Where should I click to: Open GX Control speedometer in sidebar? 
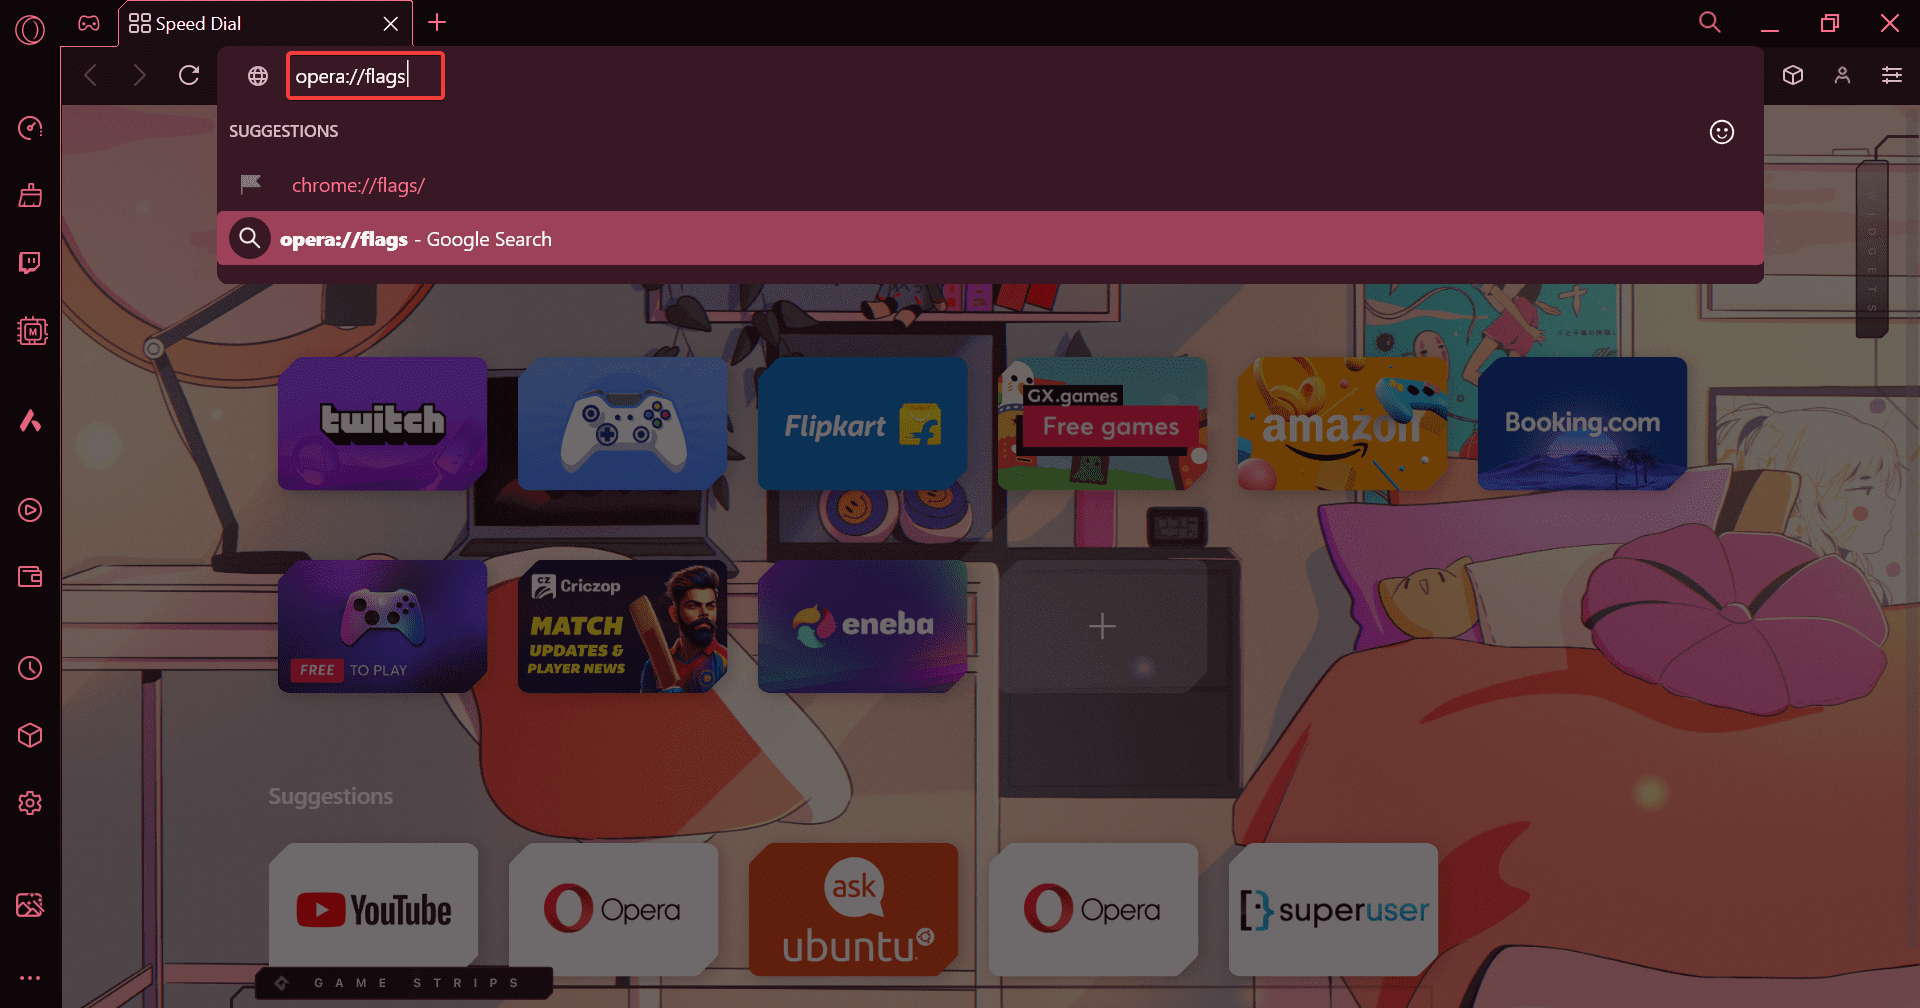click(30, 128)
